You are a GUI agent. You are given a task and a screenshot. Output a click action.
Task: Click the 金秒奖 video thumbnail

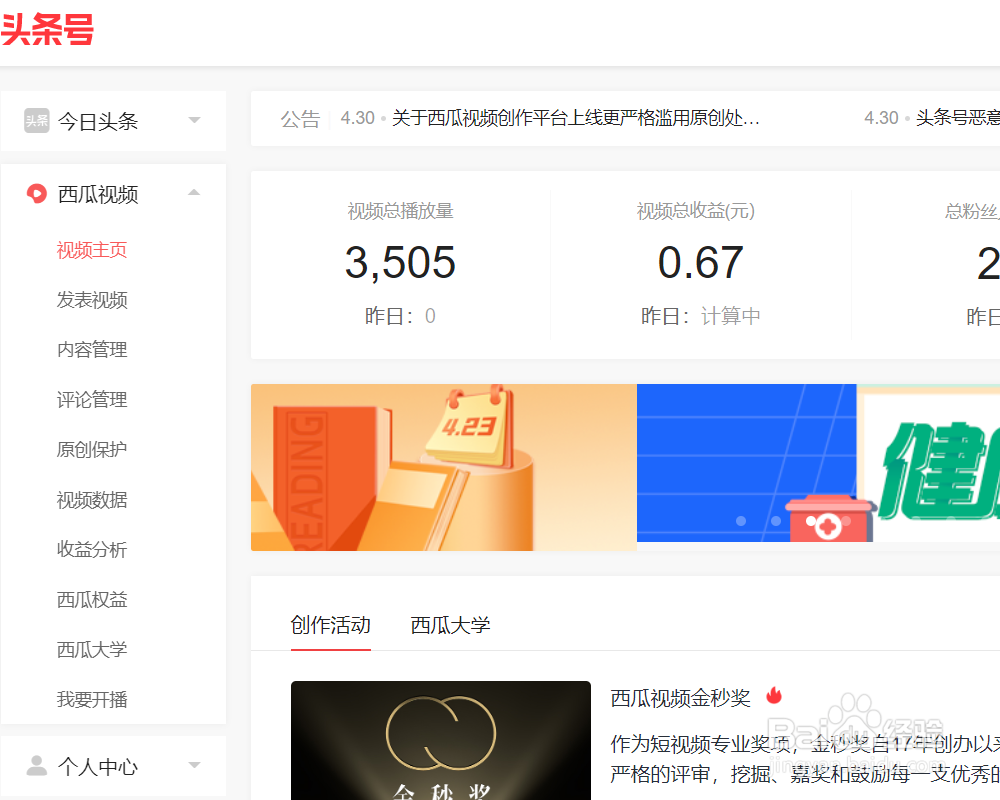pos(440,740)
